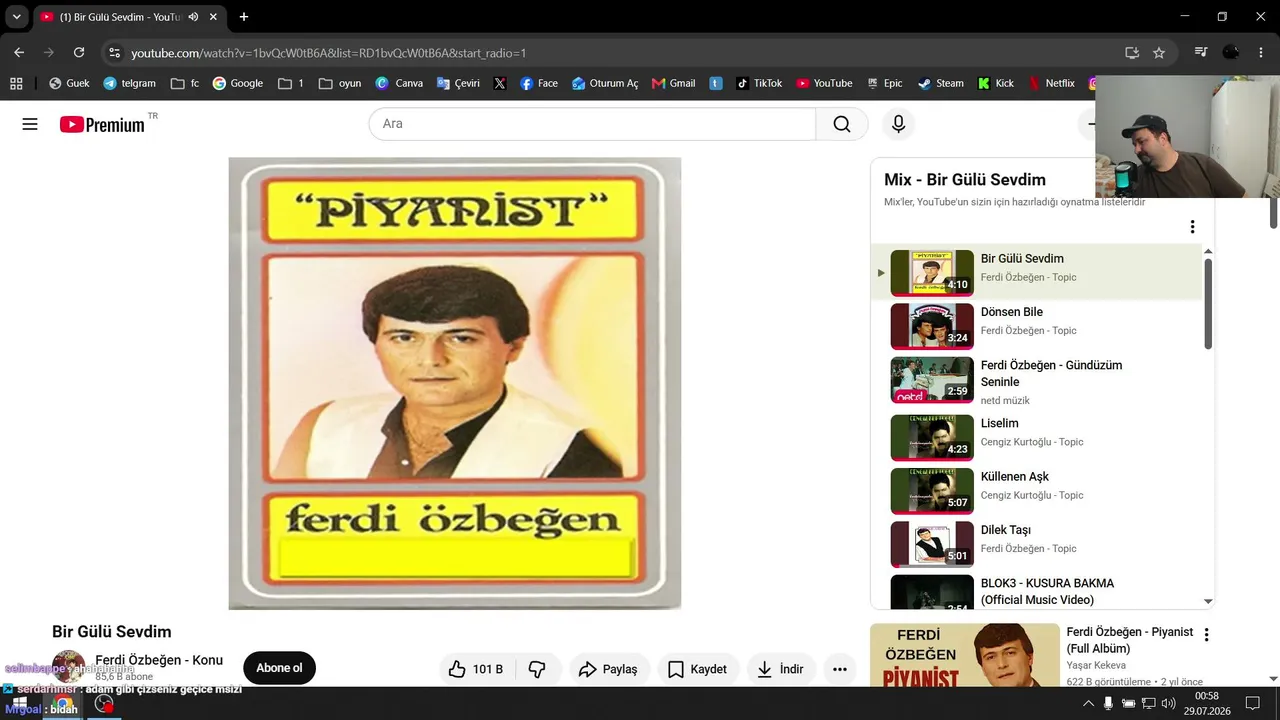The image size is (1280, 720).
Task: Open the Netflix bookmark
Action: [x=1051, y=83]
